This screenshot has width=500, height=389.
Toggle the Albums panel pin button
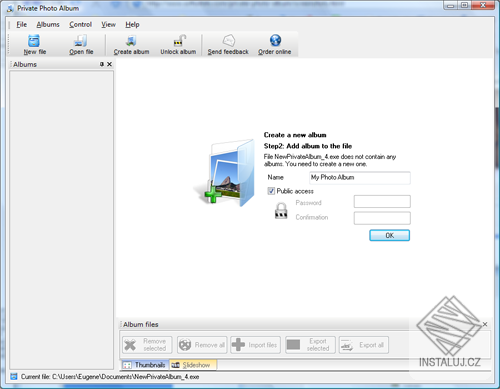pyautogui.click(x=102, y=64)
